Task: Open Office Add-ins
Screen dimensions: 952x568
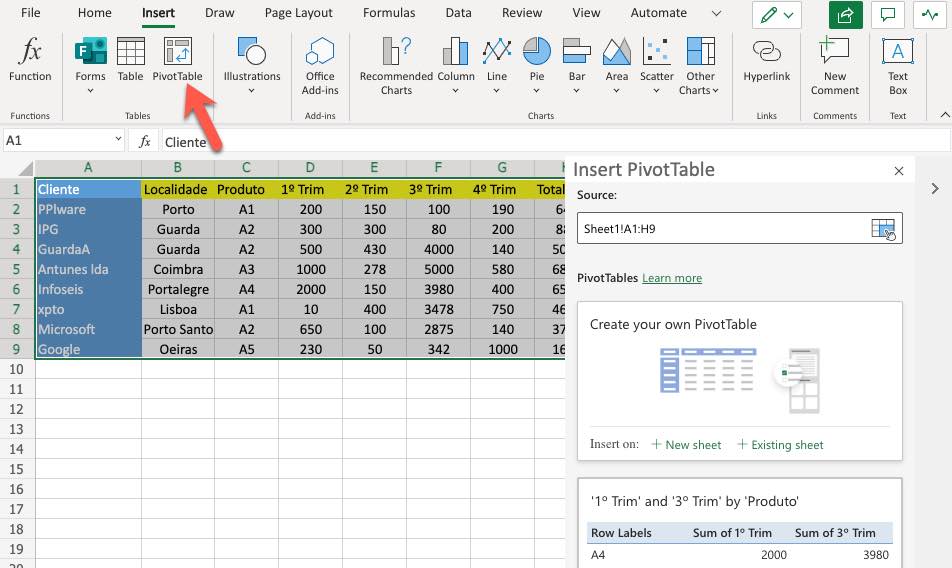Action: click(320, 66)
